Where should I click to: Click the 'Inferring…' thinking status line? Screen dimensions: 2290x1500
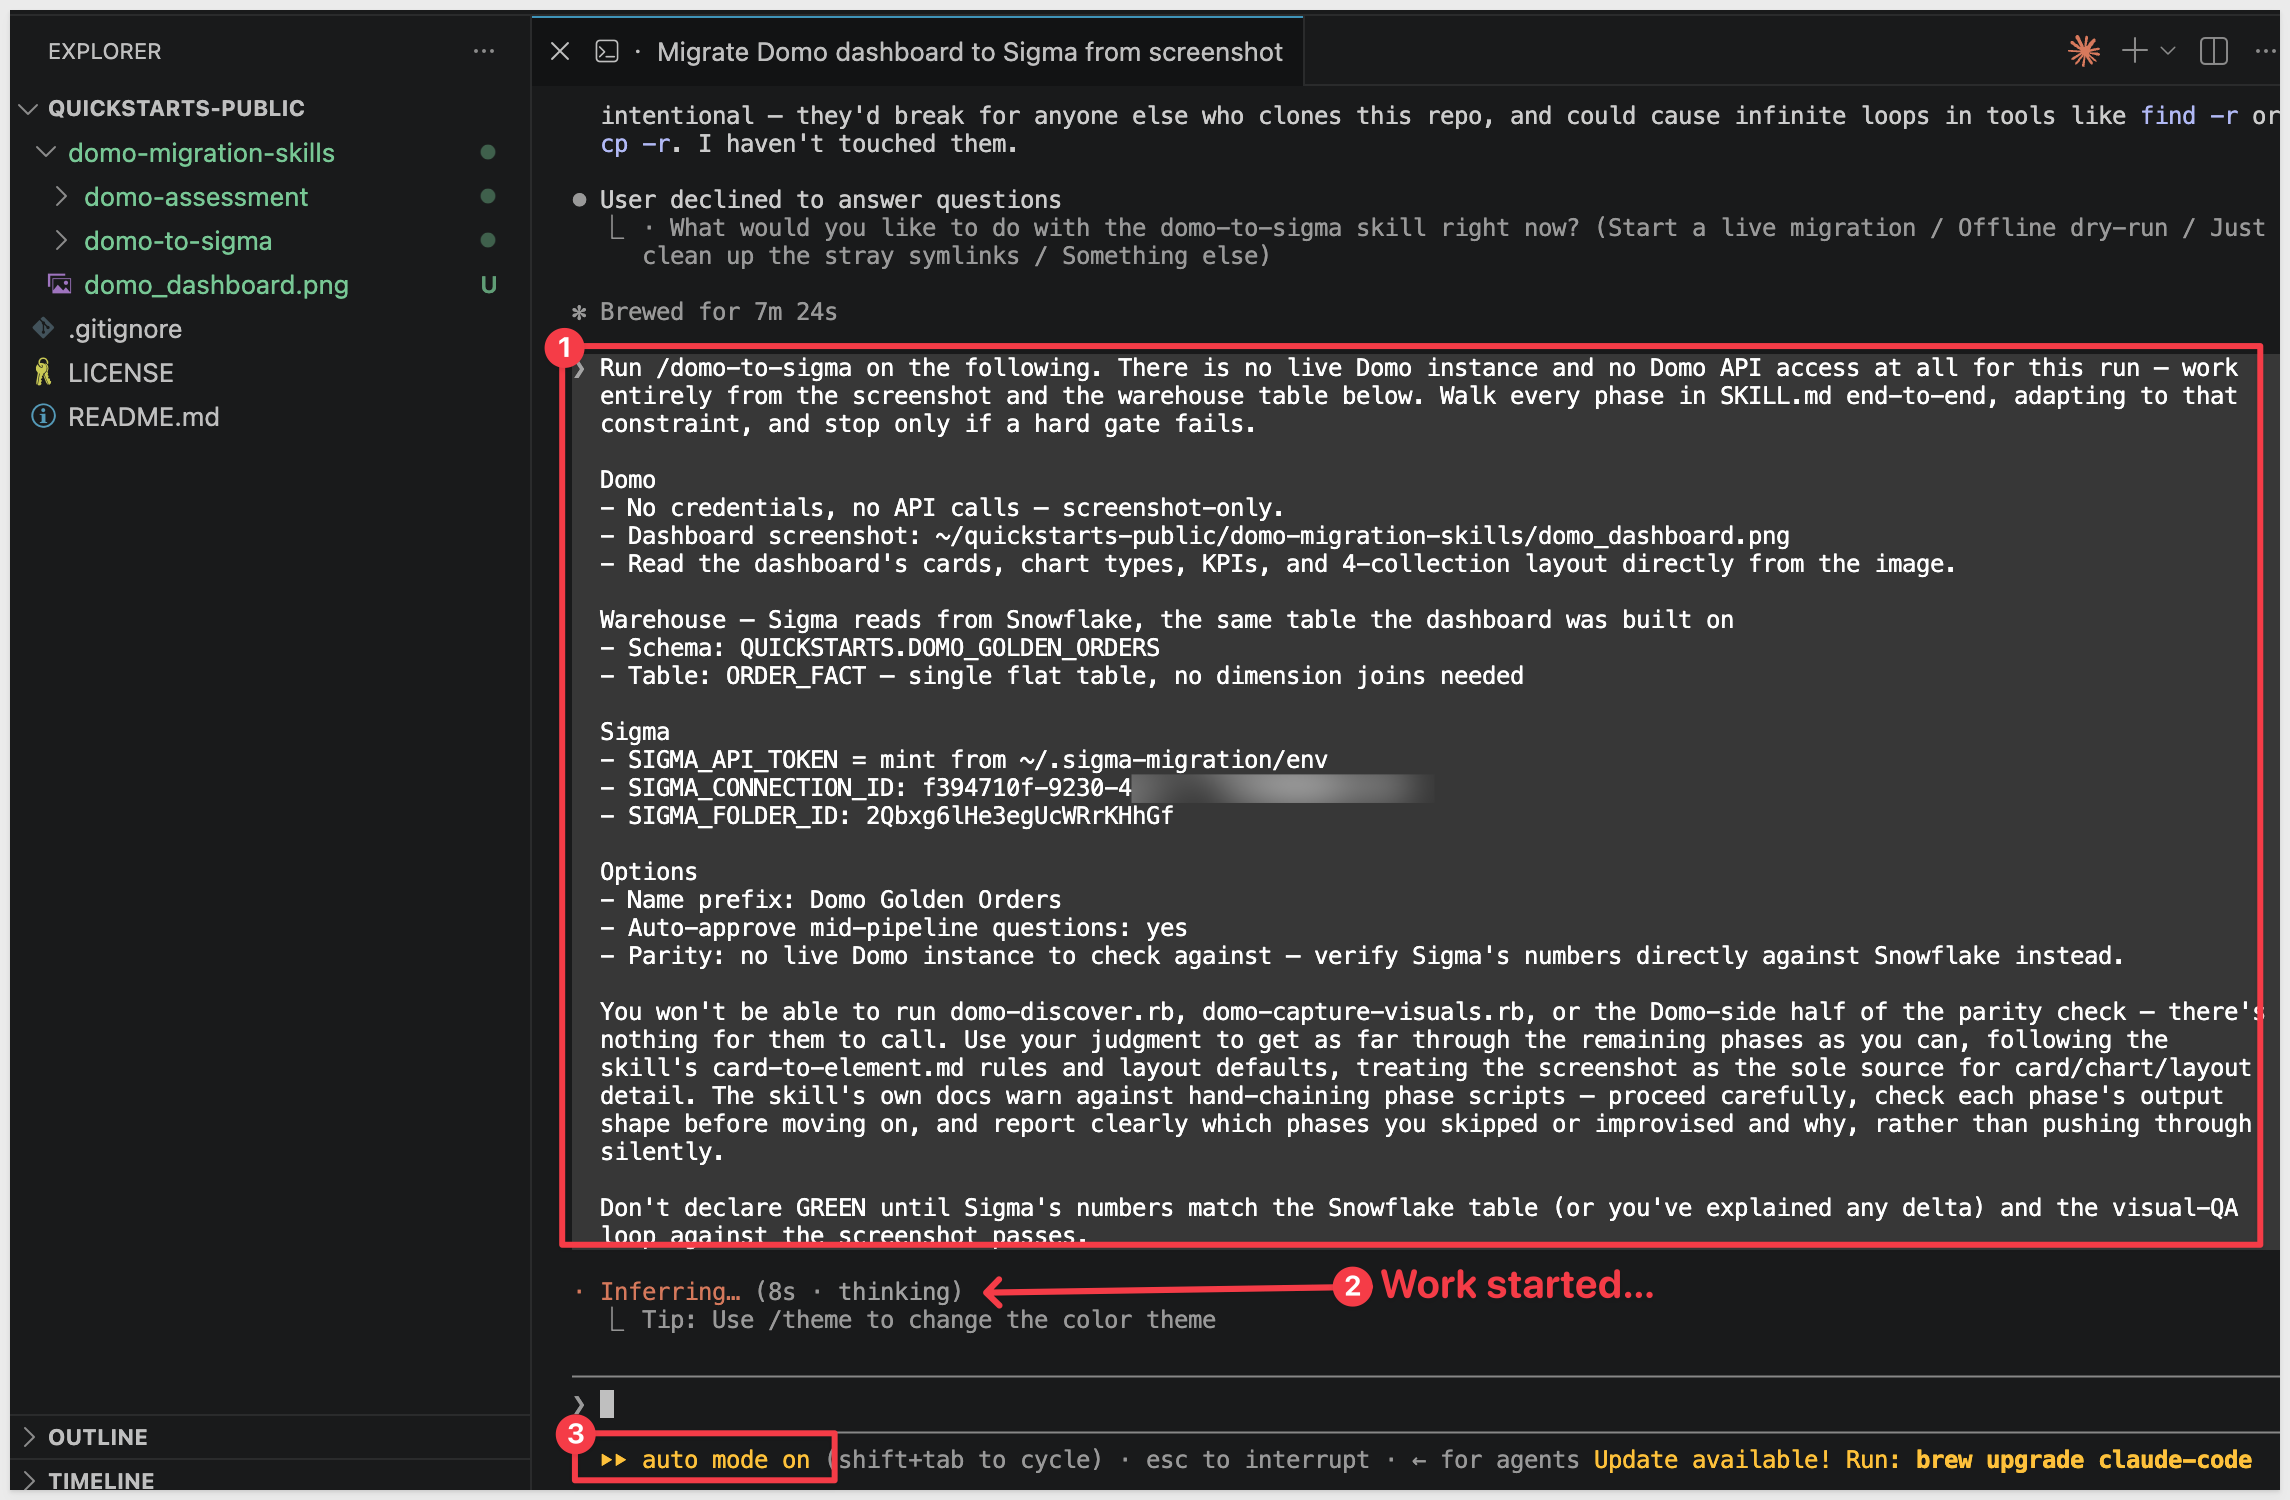(780, 1292)
